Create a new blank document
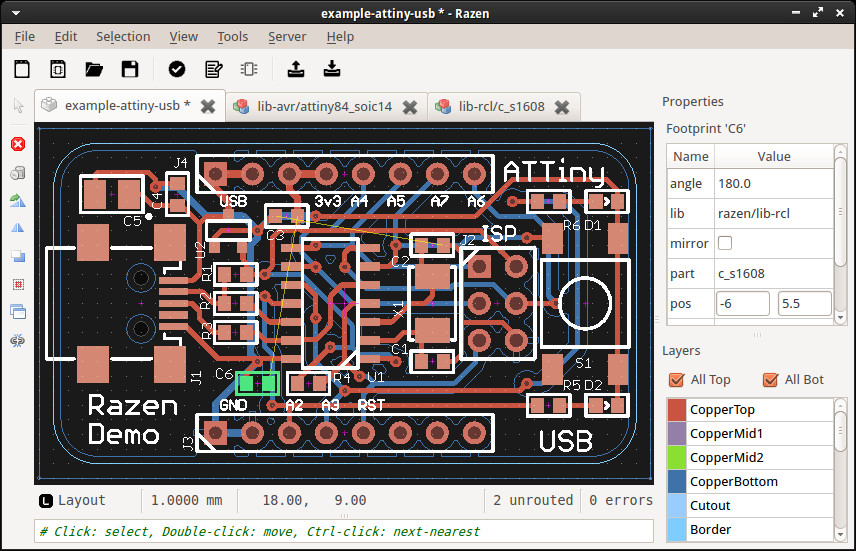 point(22,69)
